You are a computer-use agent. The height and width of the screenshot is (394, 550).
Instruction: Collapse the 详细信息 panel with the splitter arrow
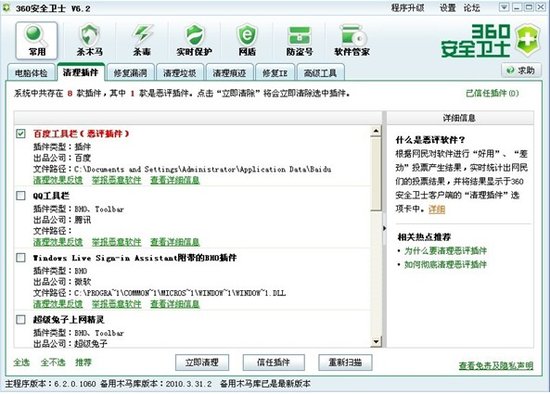click(x=384, y=228)
